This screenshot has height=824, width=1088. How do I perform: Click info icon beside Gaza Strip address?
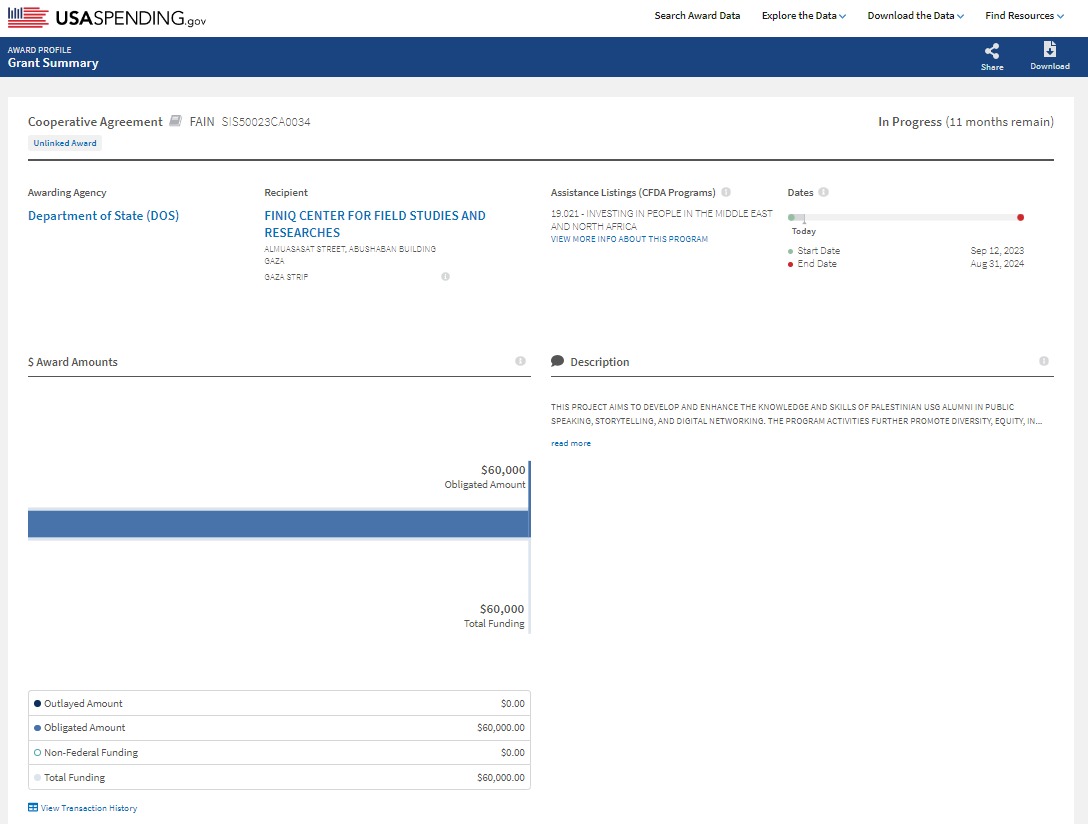tap(445, 276)
